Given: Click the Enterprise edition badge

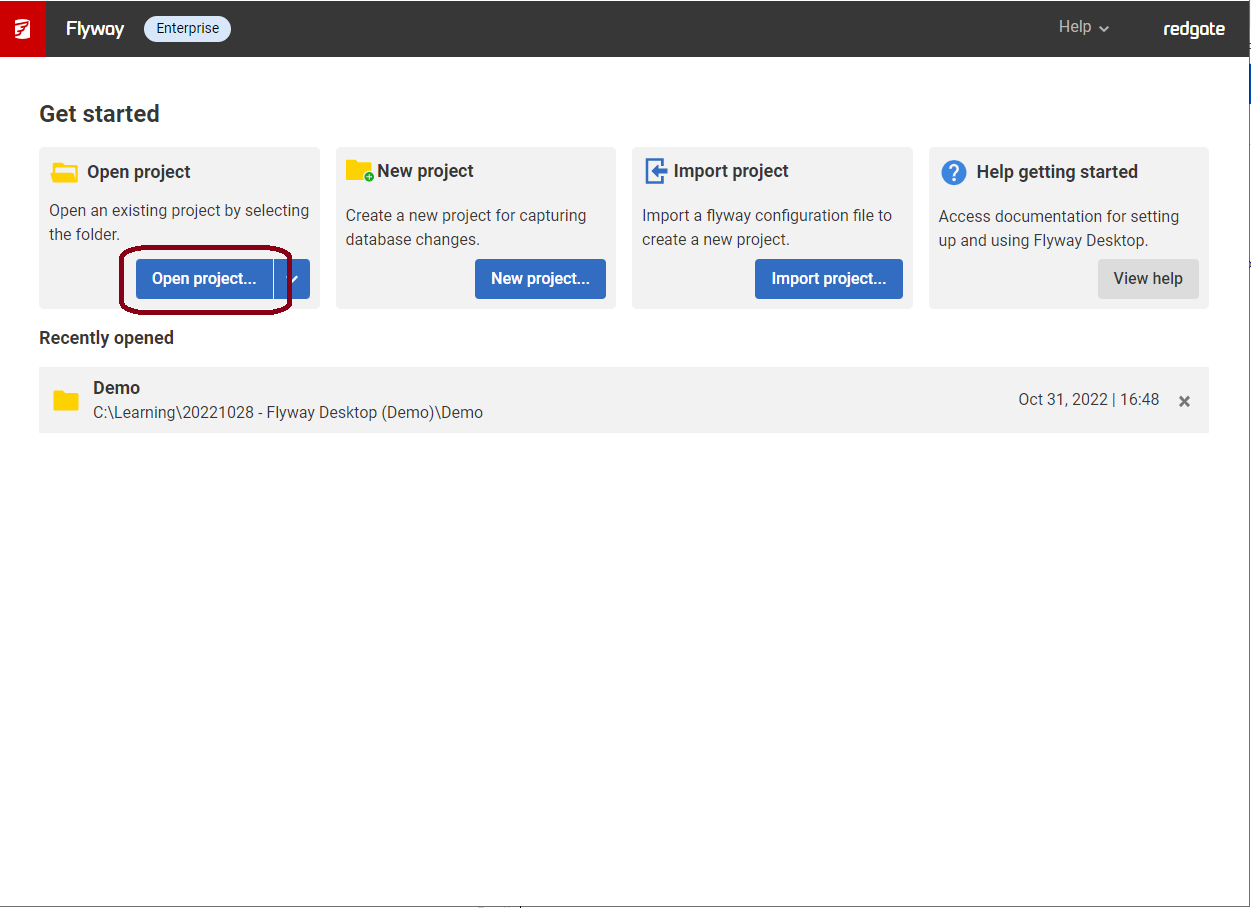Looking at the screenshot, I should [x=187, y=29].
